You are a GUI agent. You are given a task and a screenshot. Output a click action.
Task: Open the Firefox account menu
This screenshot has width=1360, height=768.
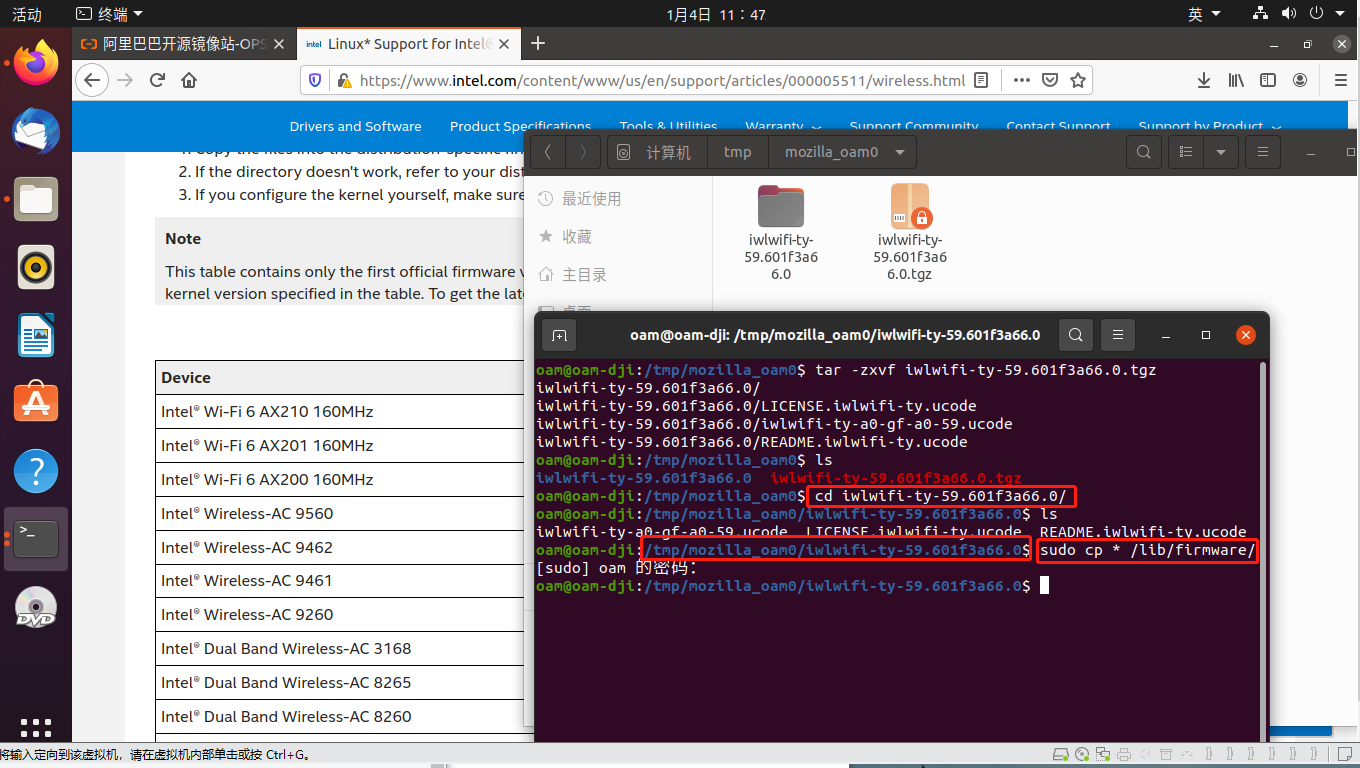coord(1301,80)
